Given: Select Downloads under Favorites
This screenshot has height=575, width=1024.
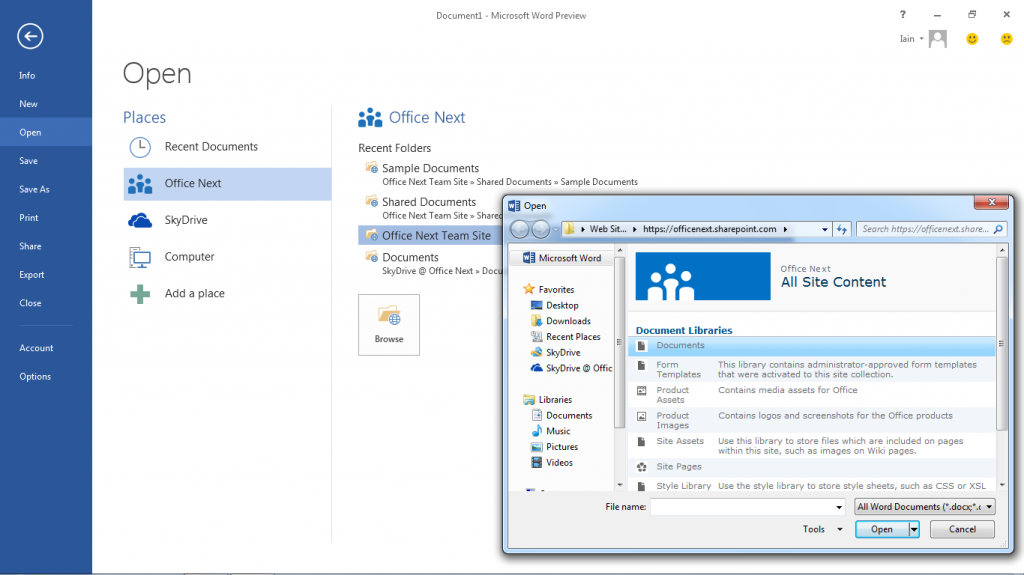Looking at the screenshot, I should (568, 321).
